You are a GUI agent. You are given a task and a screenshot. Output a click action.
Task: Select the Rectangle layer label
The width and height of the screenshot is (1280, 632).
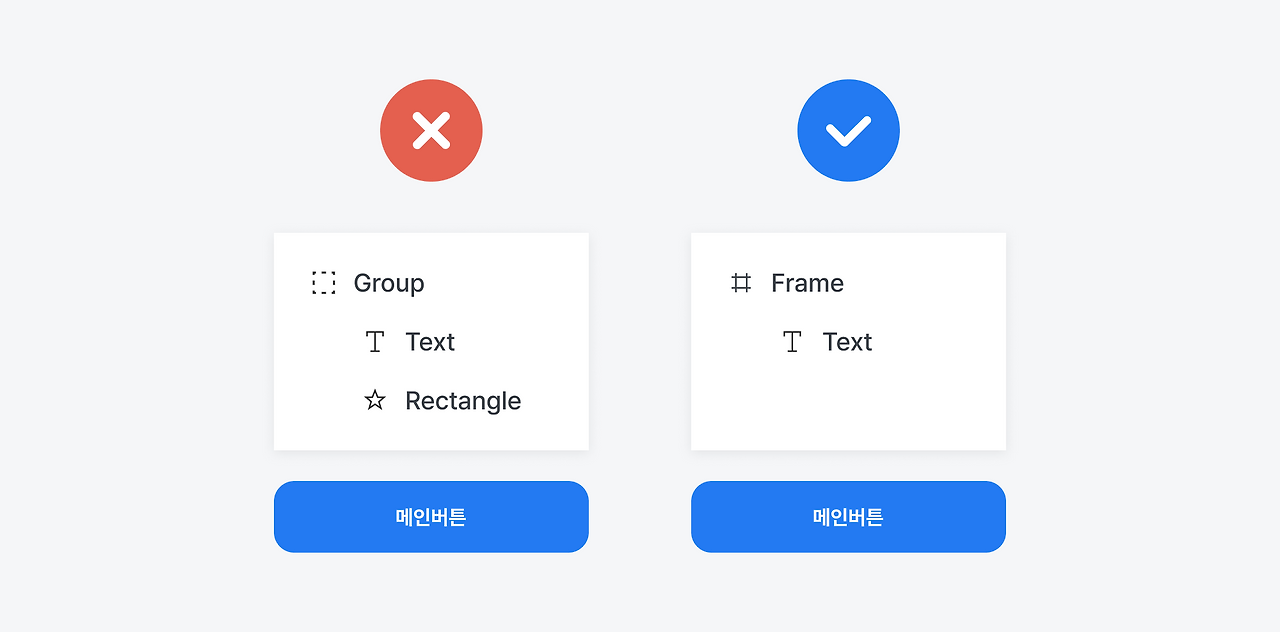[x=463, y=401]
